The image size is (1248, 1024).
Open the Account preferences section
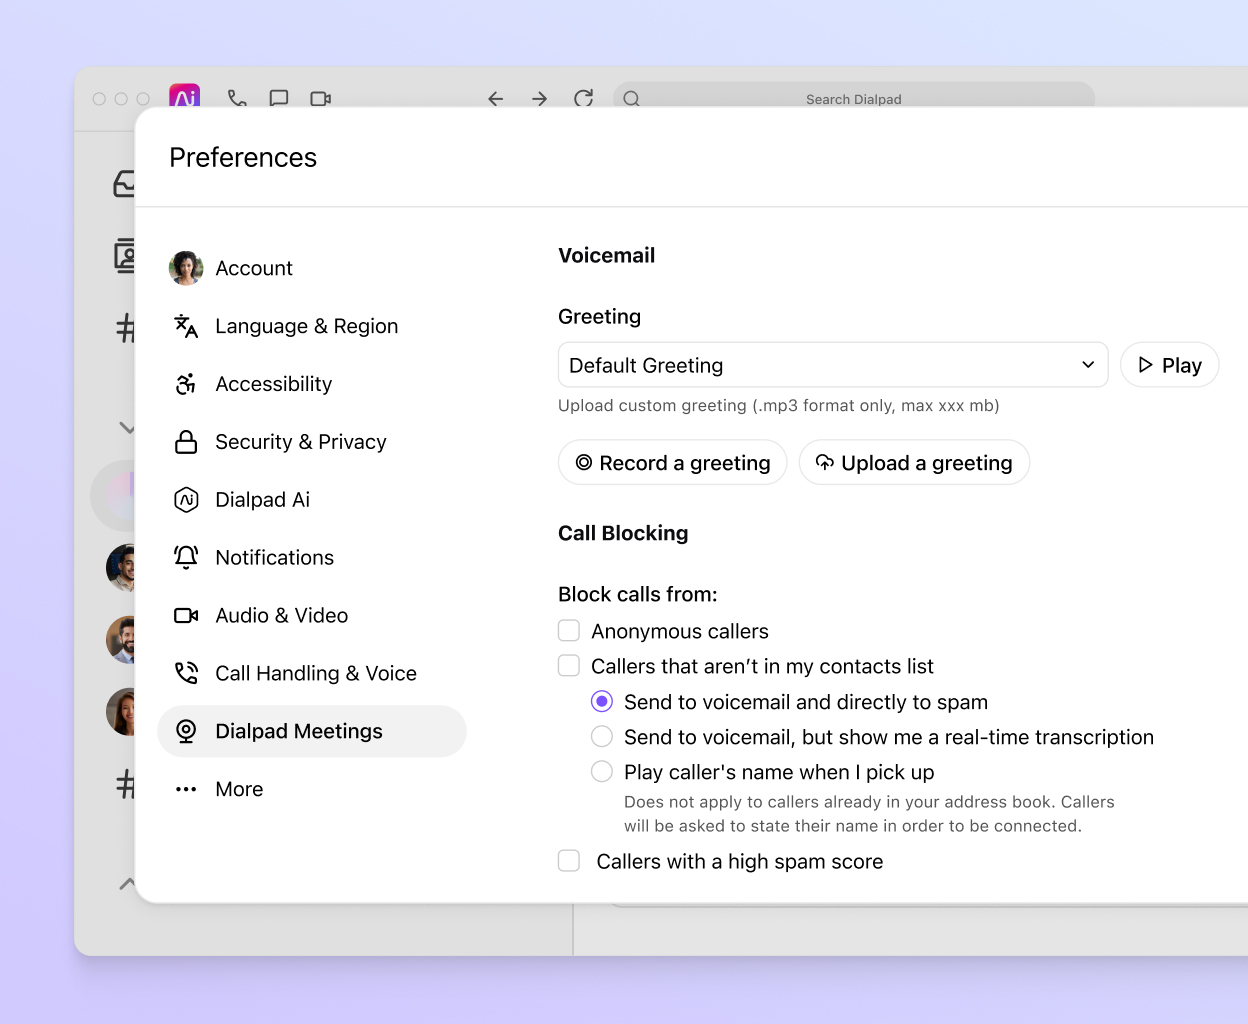click(253, 267)
